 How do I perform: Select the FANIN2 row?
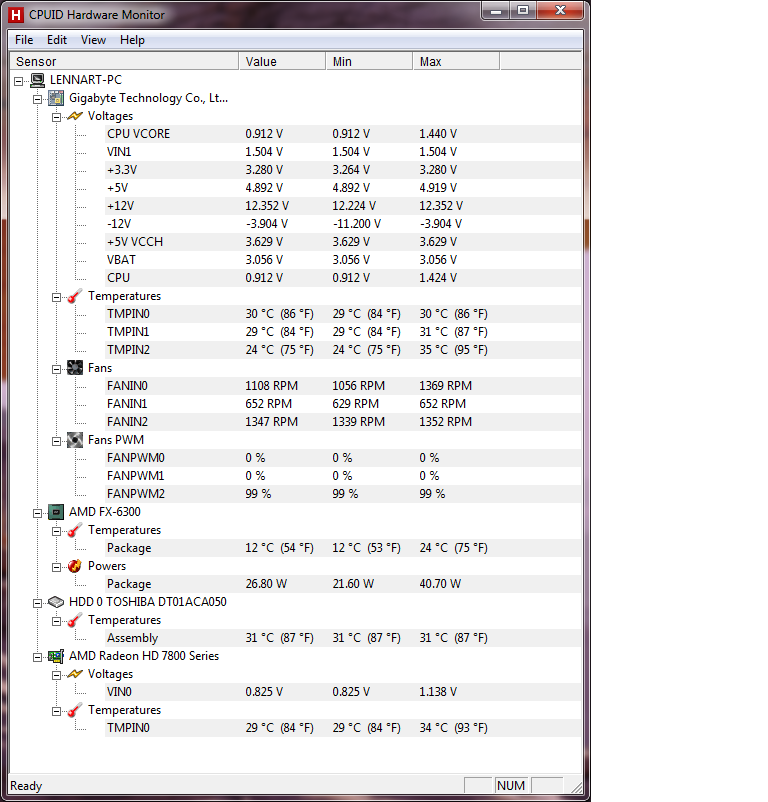[x=343, y=422]
